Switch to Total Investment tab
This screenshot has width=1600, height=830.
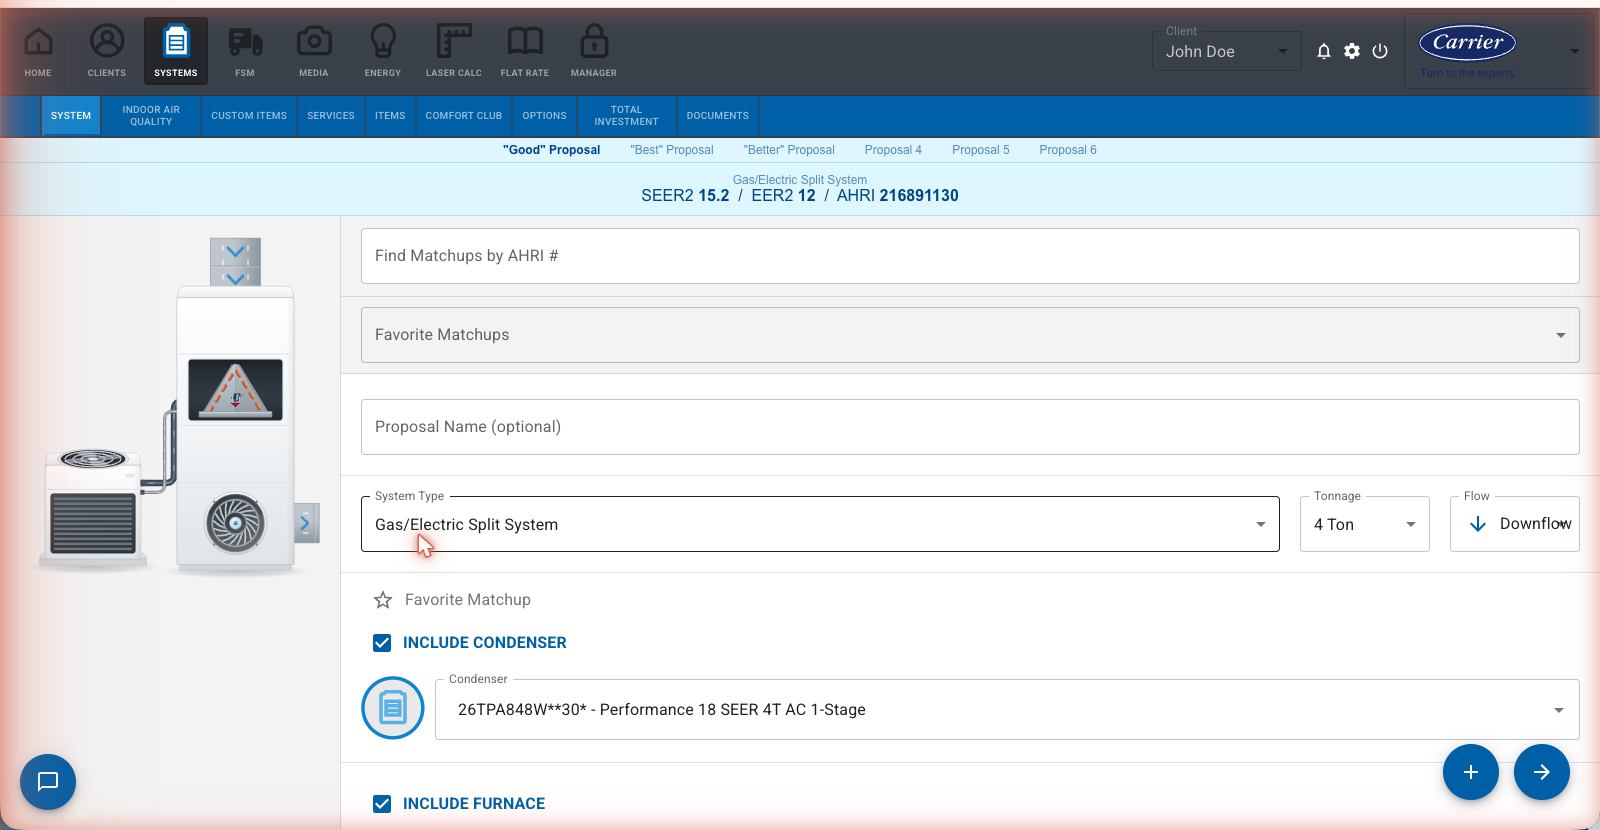pyautogui.click(x=627, y=116)
